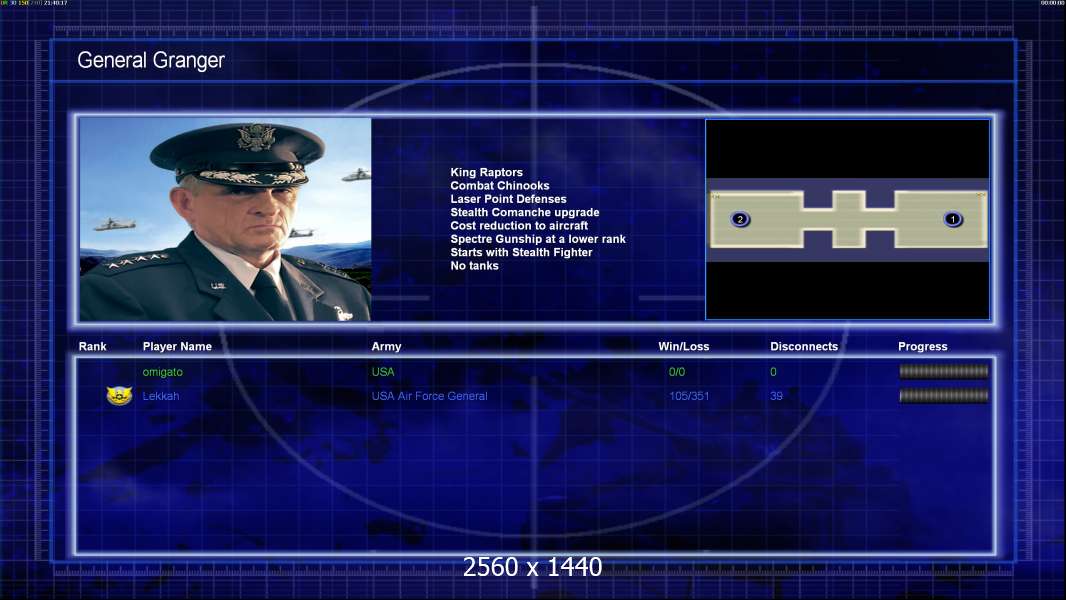Click omigato's army value USA

pos(383,372)
